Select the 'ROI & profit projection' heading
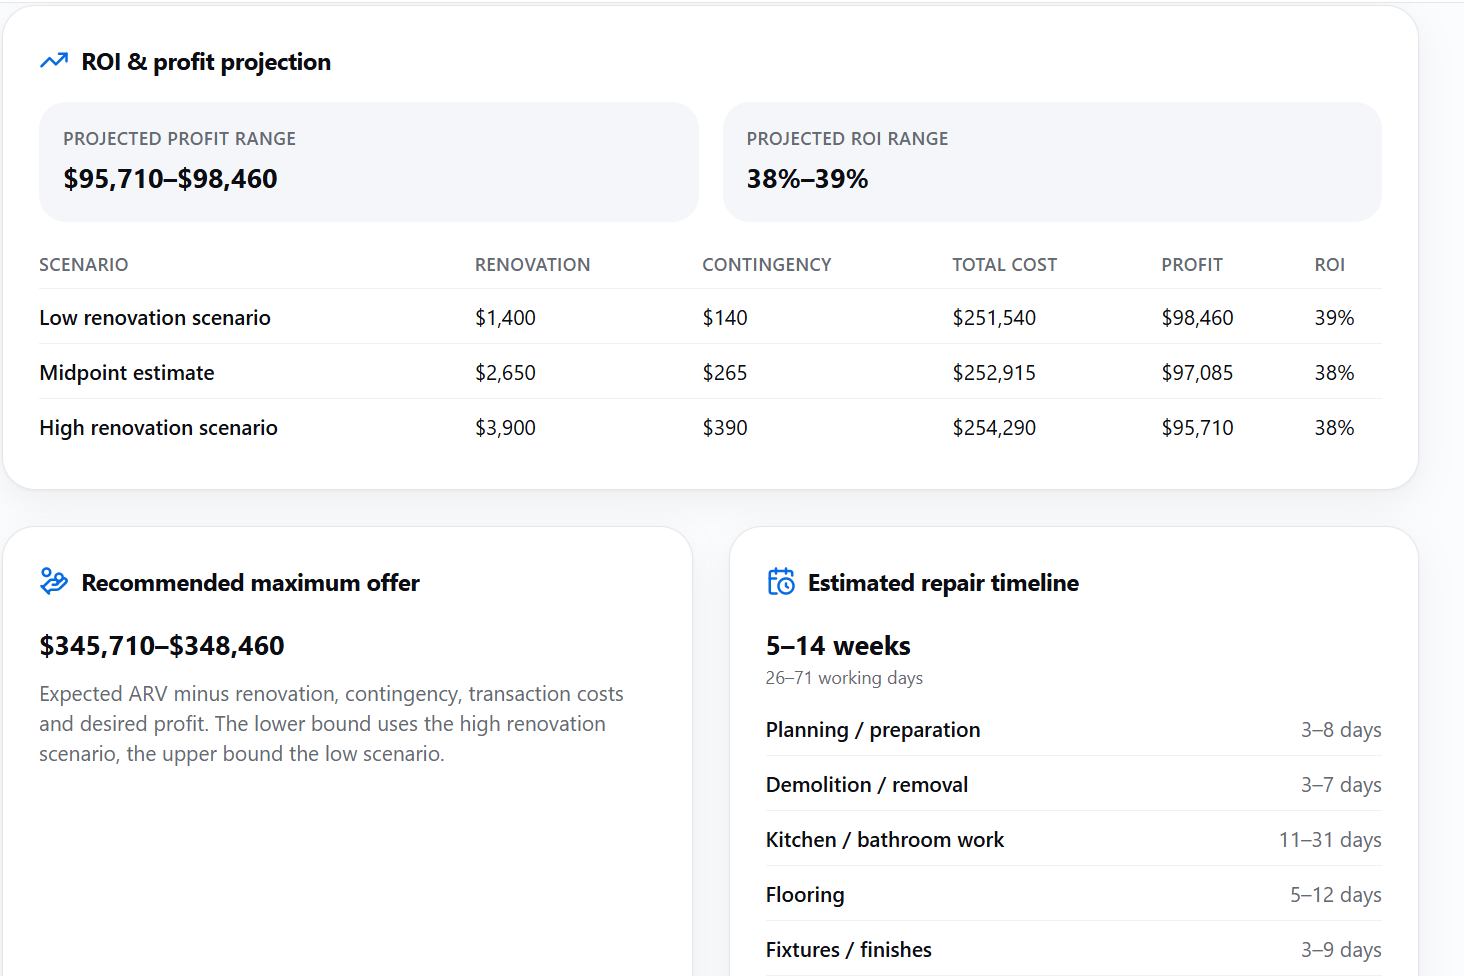 point(206,62)
